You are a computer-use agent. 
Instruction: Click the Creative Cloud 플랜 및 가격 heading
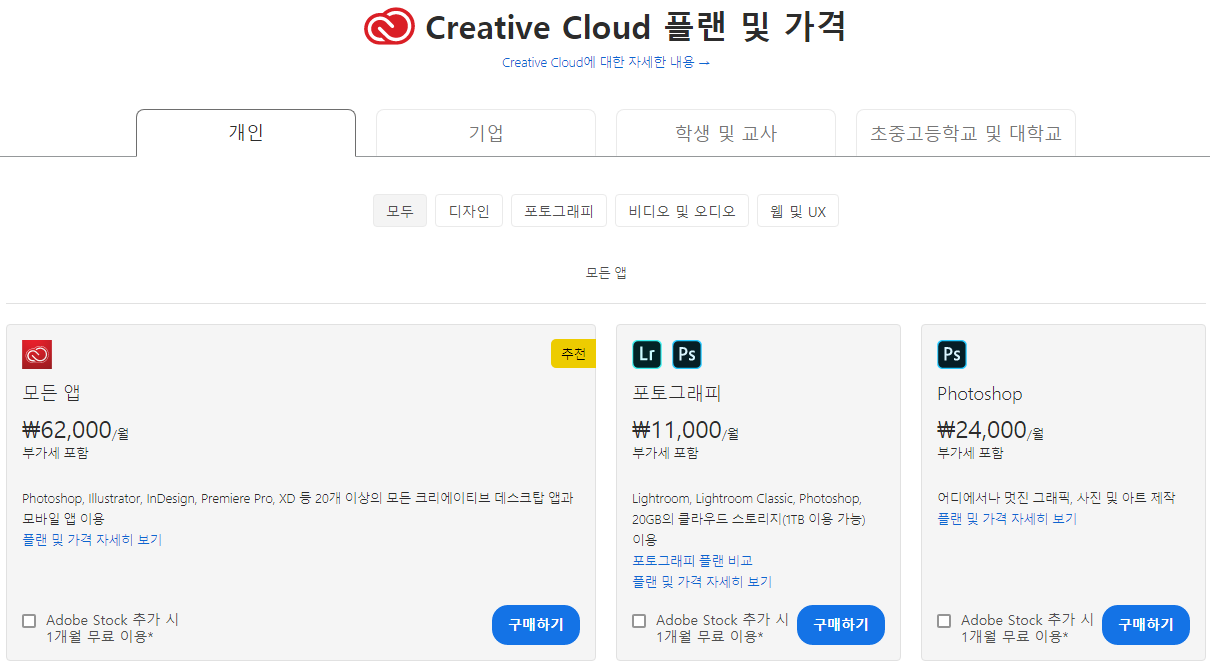coord(636,27)
